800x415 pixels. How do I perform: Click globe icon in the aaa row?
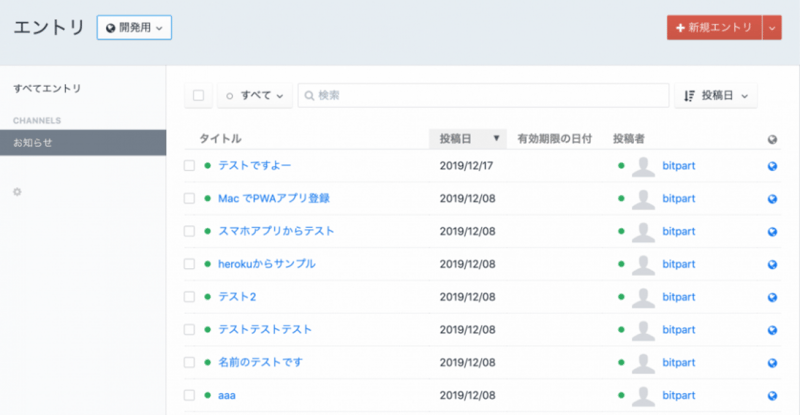(772, 396)
